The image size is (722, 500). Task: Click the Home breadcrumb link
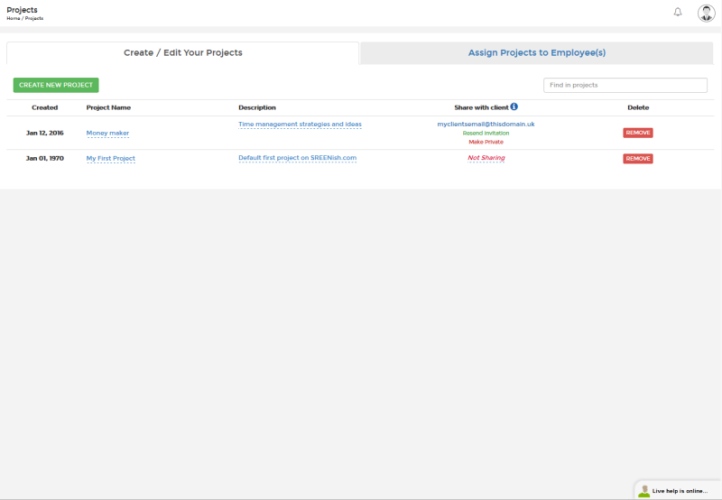coord(13,18)
